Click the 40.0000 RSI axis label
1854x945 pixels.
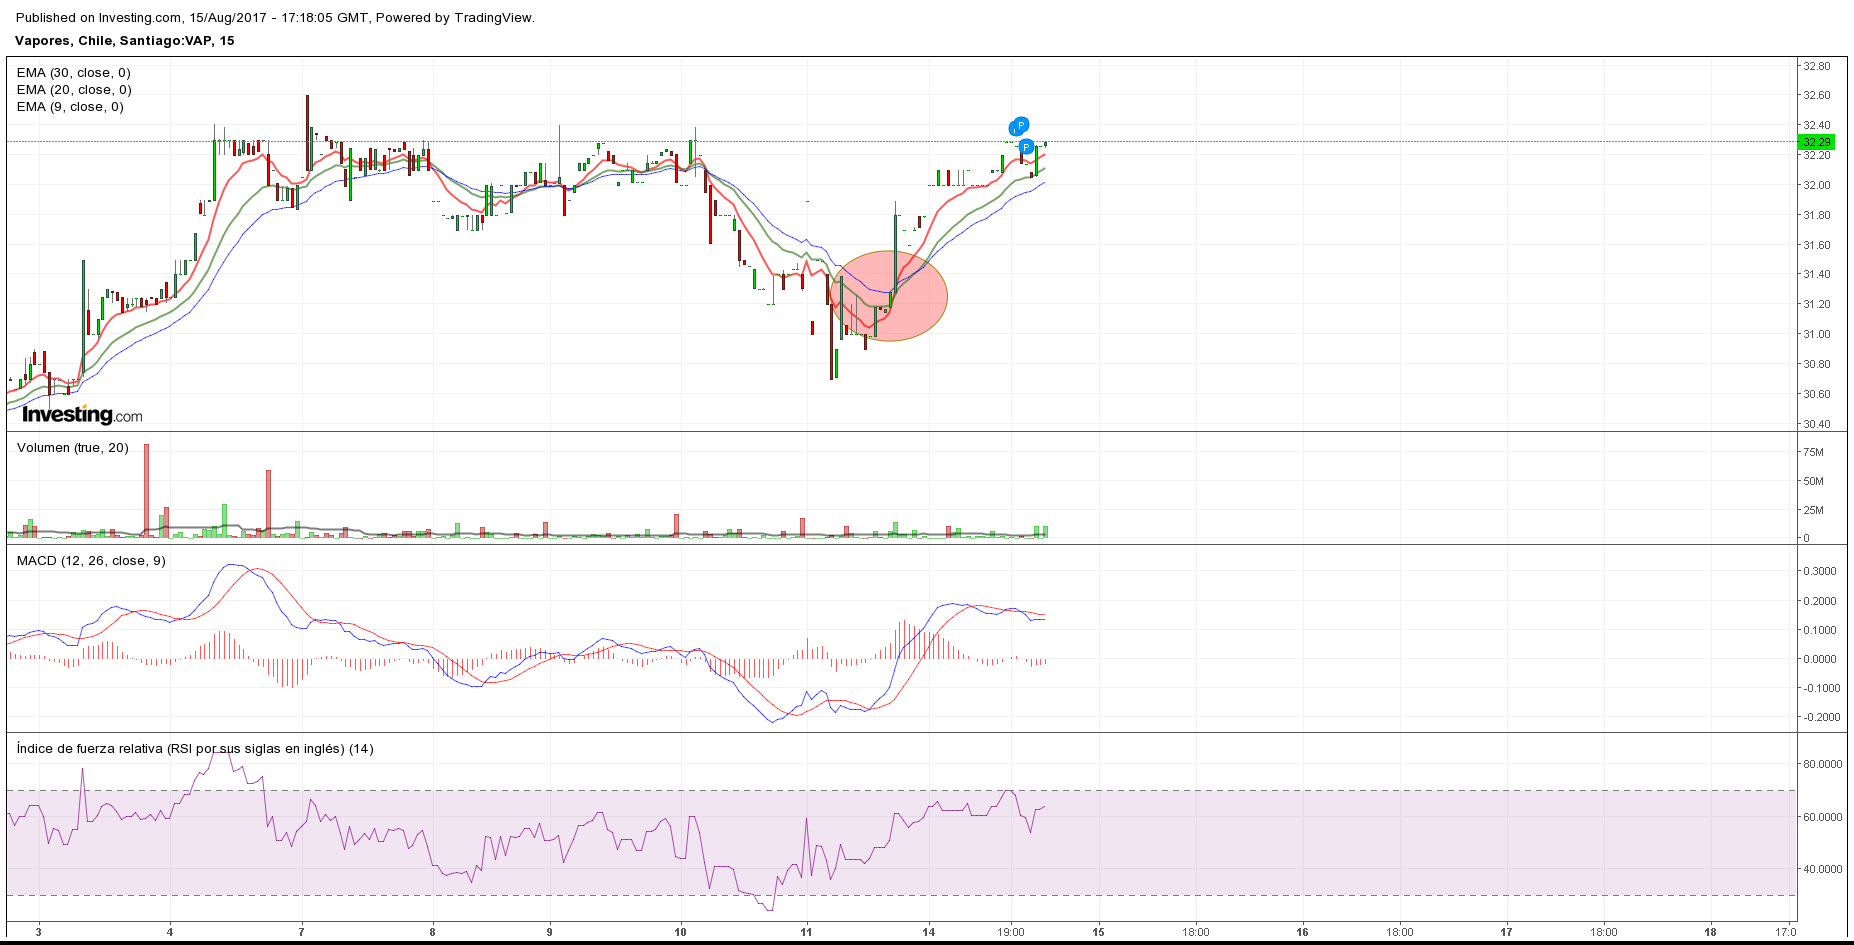[x=1822, y=869]
